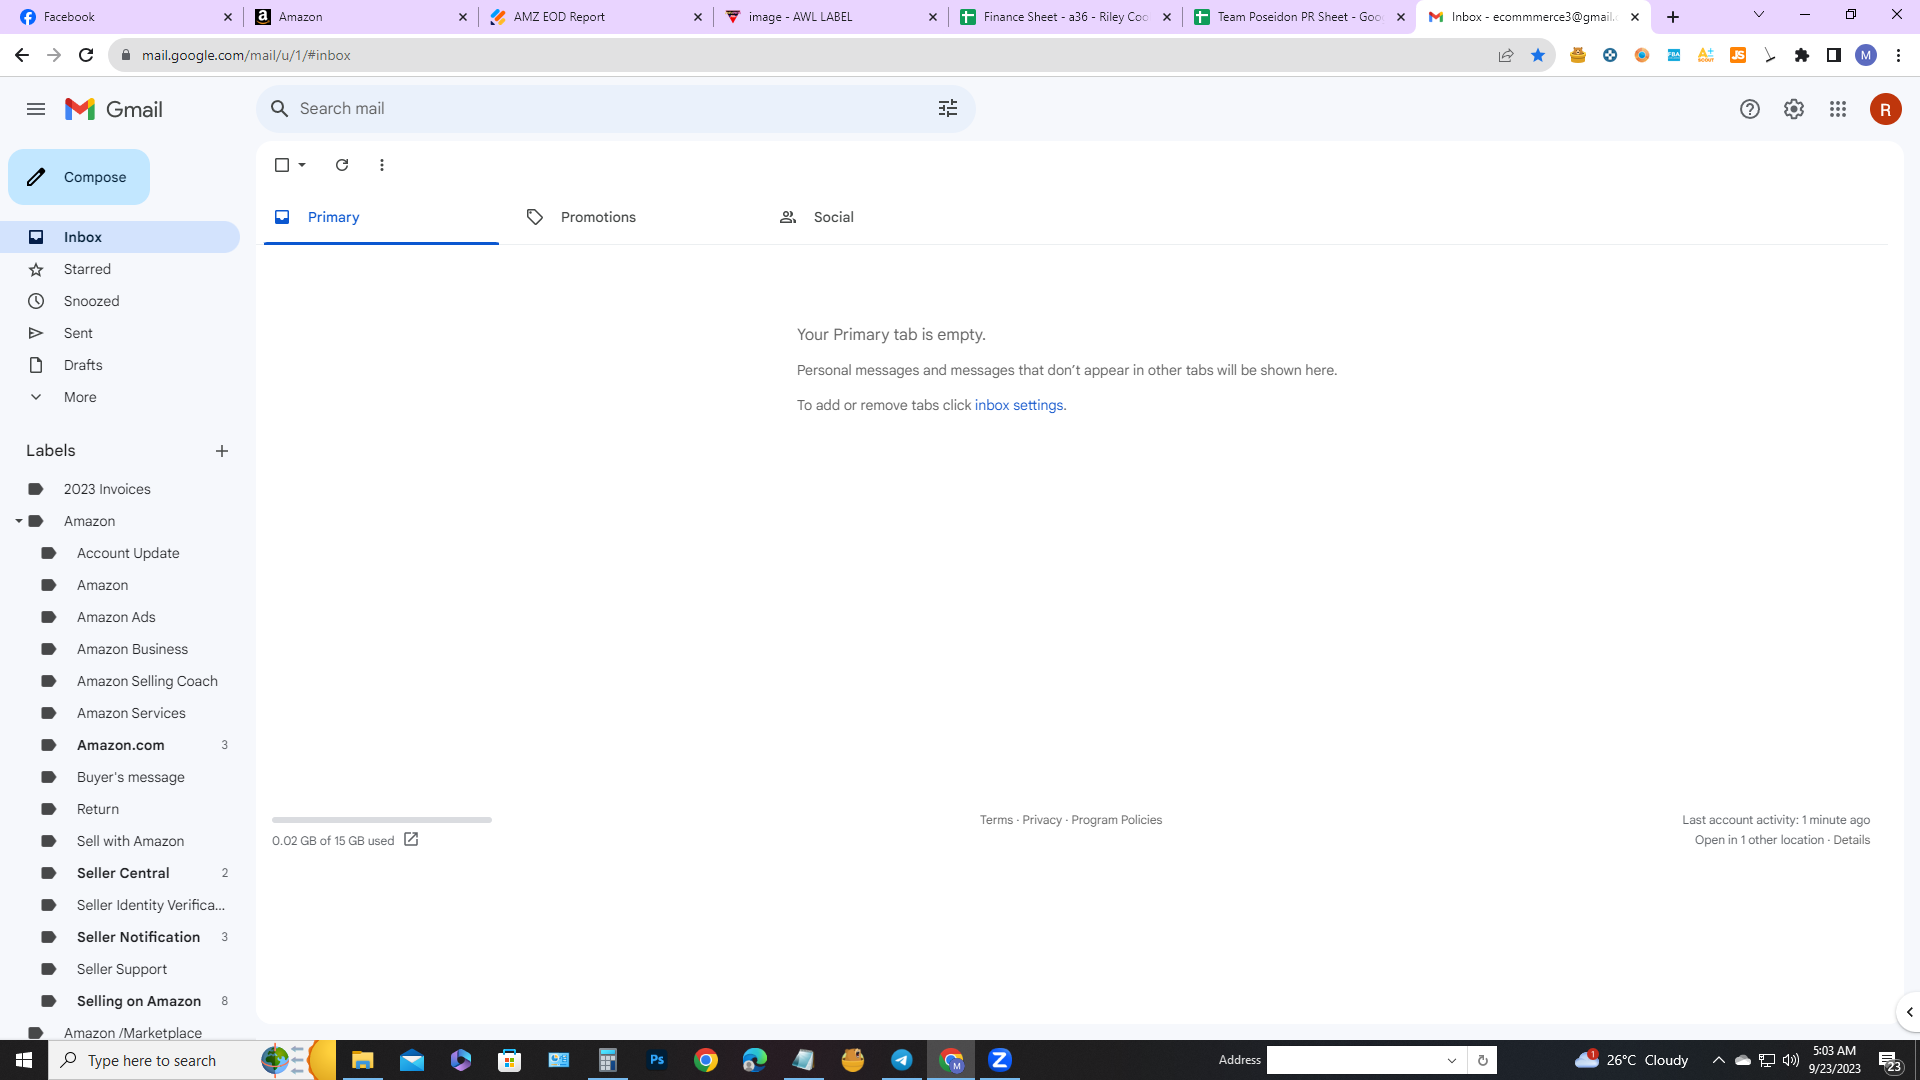Open the Google apps grid
1920x1080 pixels.
1837,109
